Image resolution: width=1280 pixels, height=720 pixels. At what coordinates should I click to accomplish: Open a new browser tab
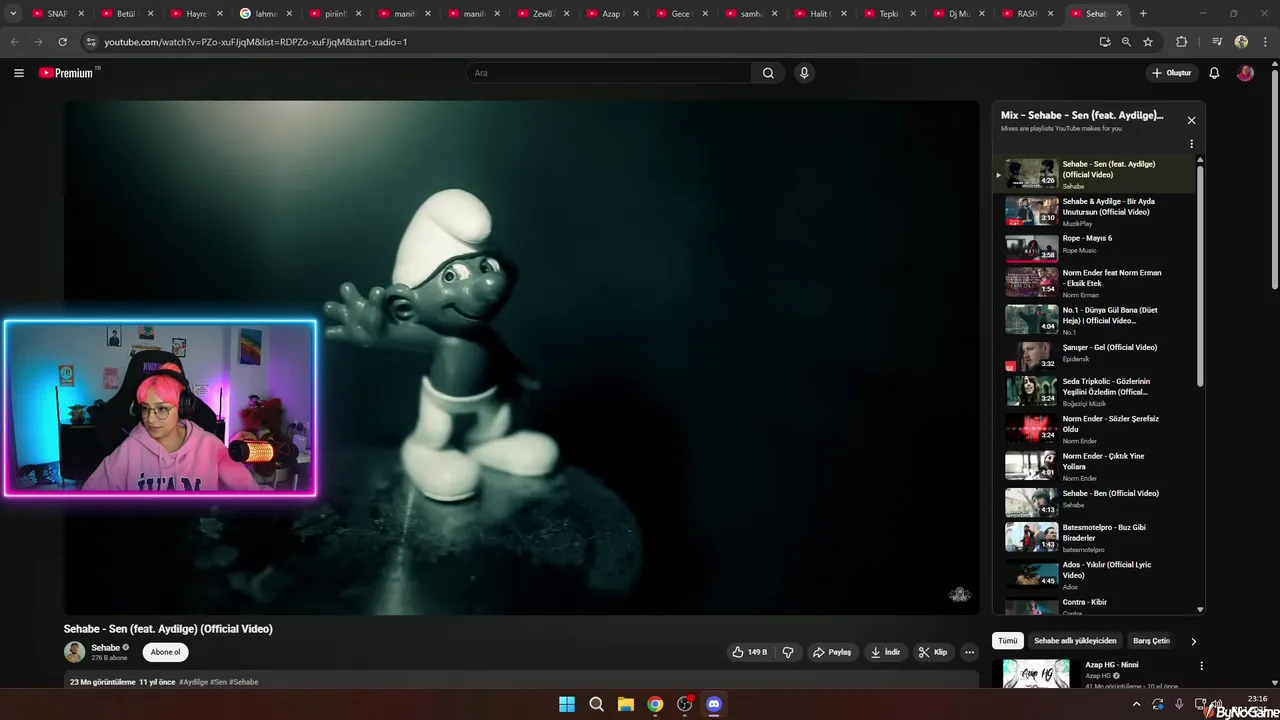coord(1143,14)
